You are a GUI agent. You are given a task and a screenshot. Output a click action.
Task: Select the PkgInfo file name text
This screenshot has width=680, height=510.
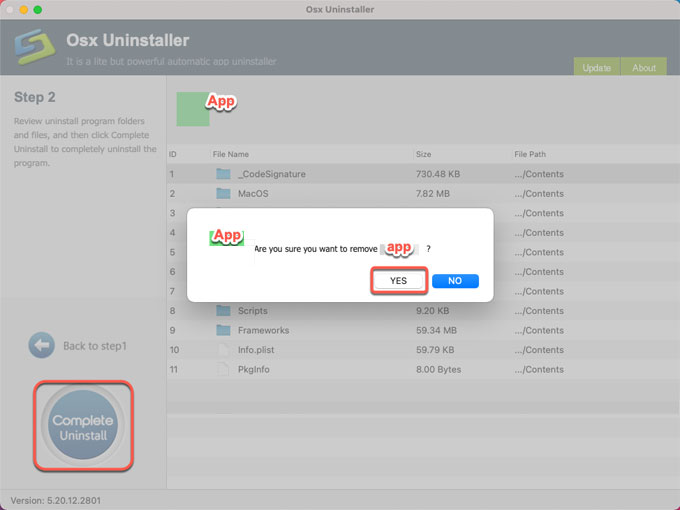pyautogui.click(x=254, y=369)
